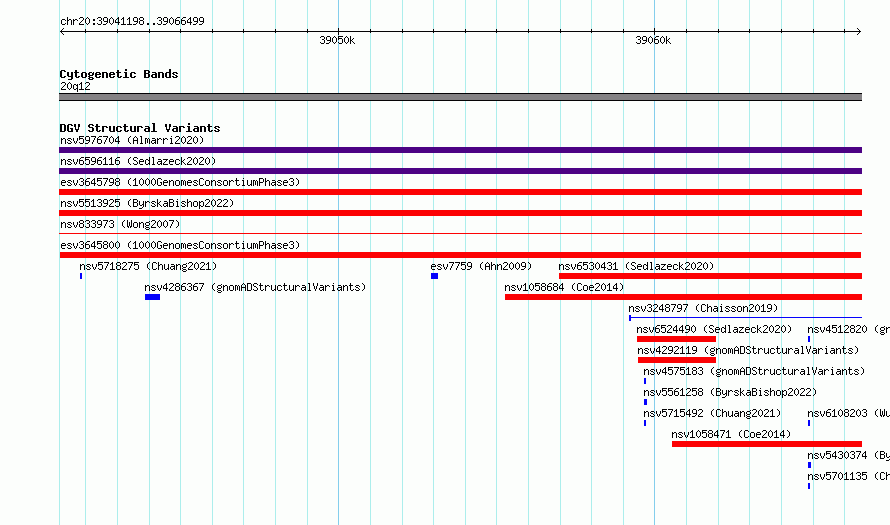
Task: Open nsv1058684 (Coe2014) variant
Action: pyautogui.click(x=564, y=287)
